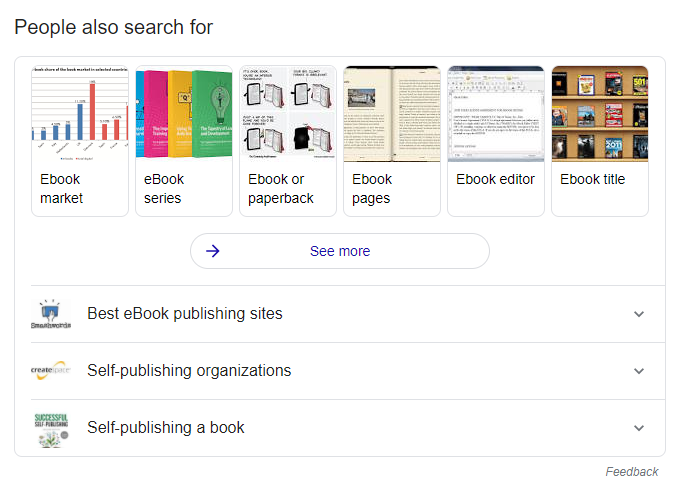
Task: Click the CreateSpace logo icon
Action: coord(51,371)
